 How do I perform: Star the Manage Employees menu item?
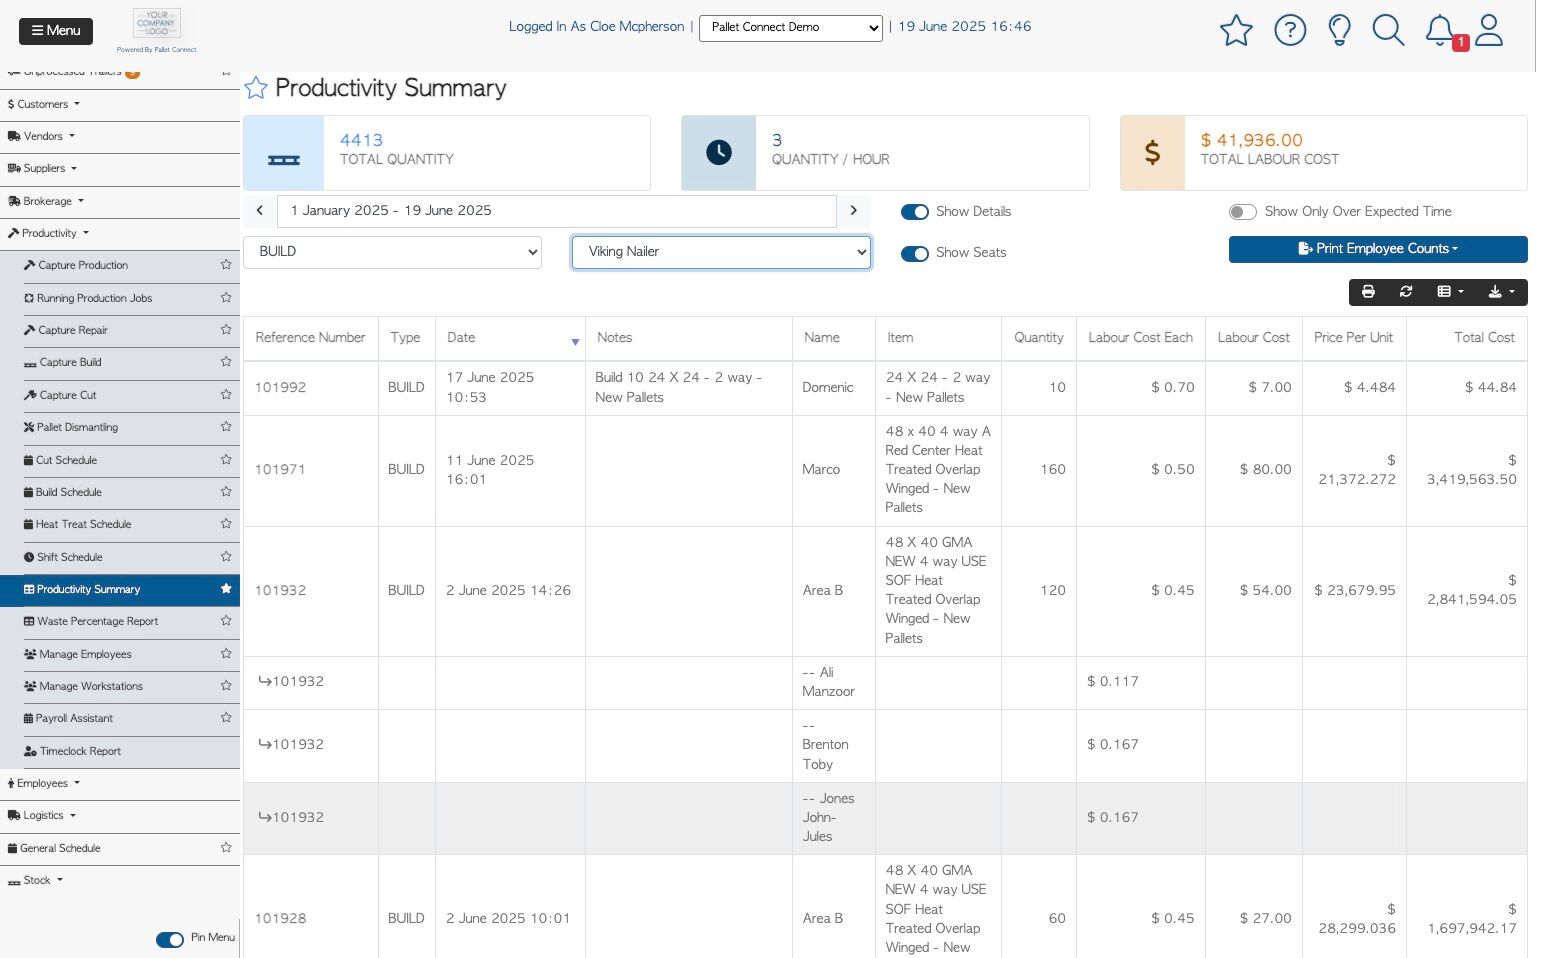point(226,654)
